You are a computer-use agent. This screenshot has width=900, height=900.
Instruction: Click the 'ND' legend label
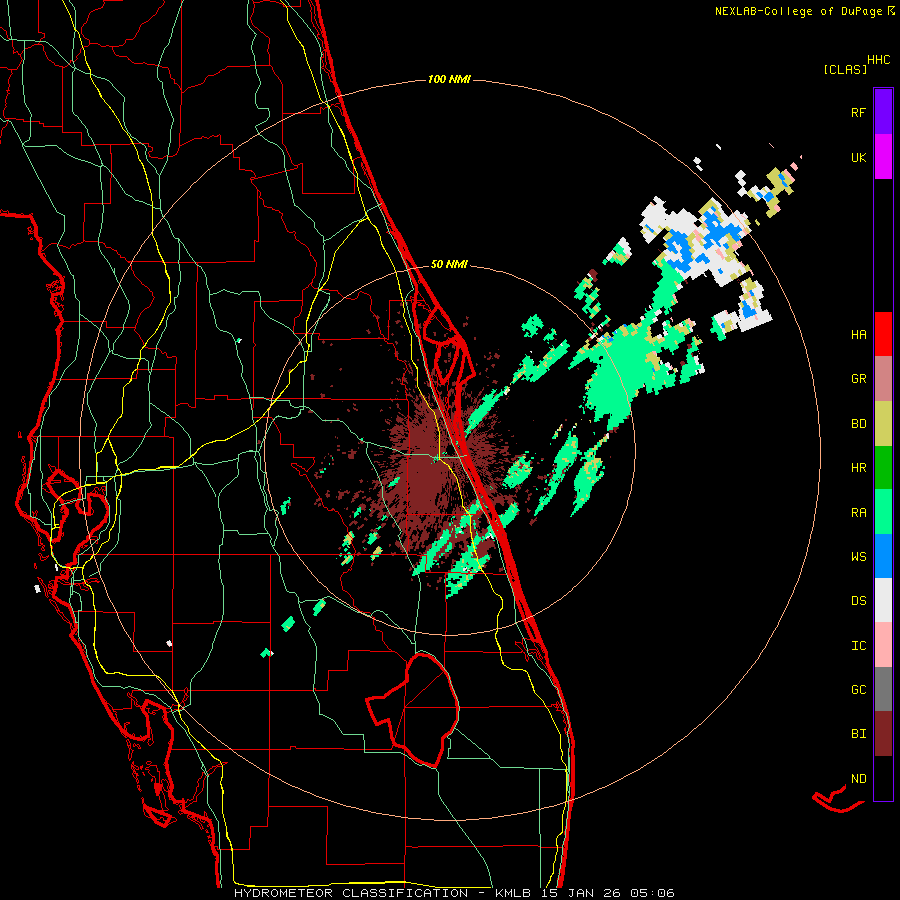(858, 779)
